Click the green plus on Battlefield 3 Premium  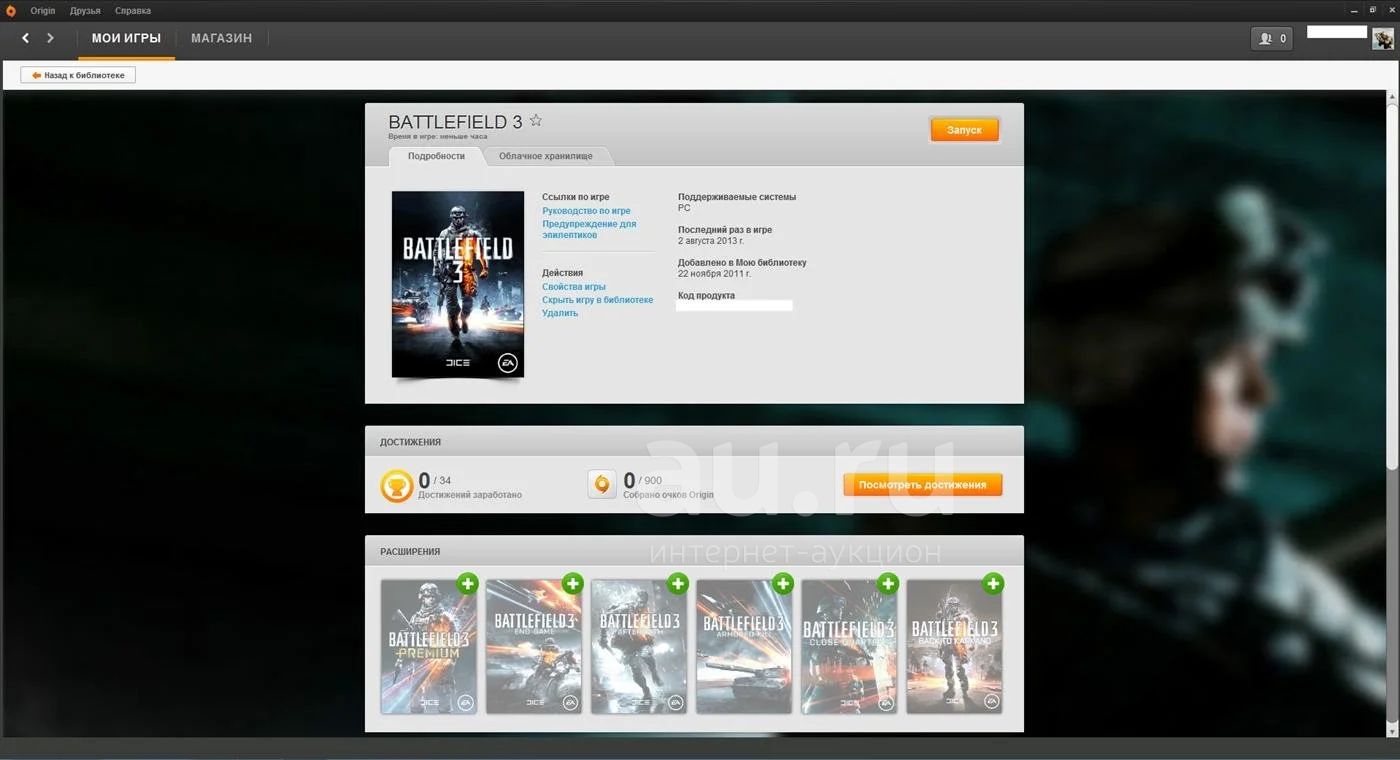pos(467,583)
